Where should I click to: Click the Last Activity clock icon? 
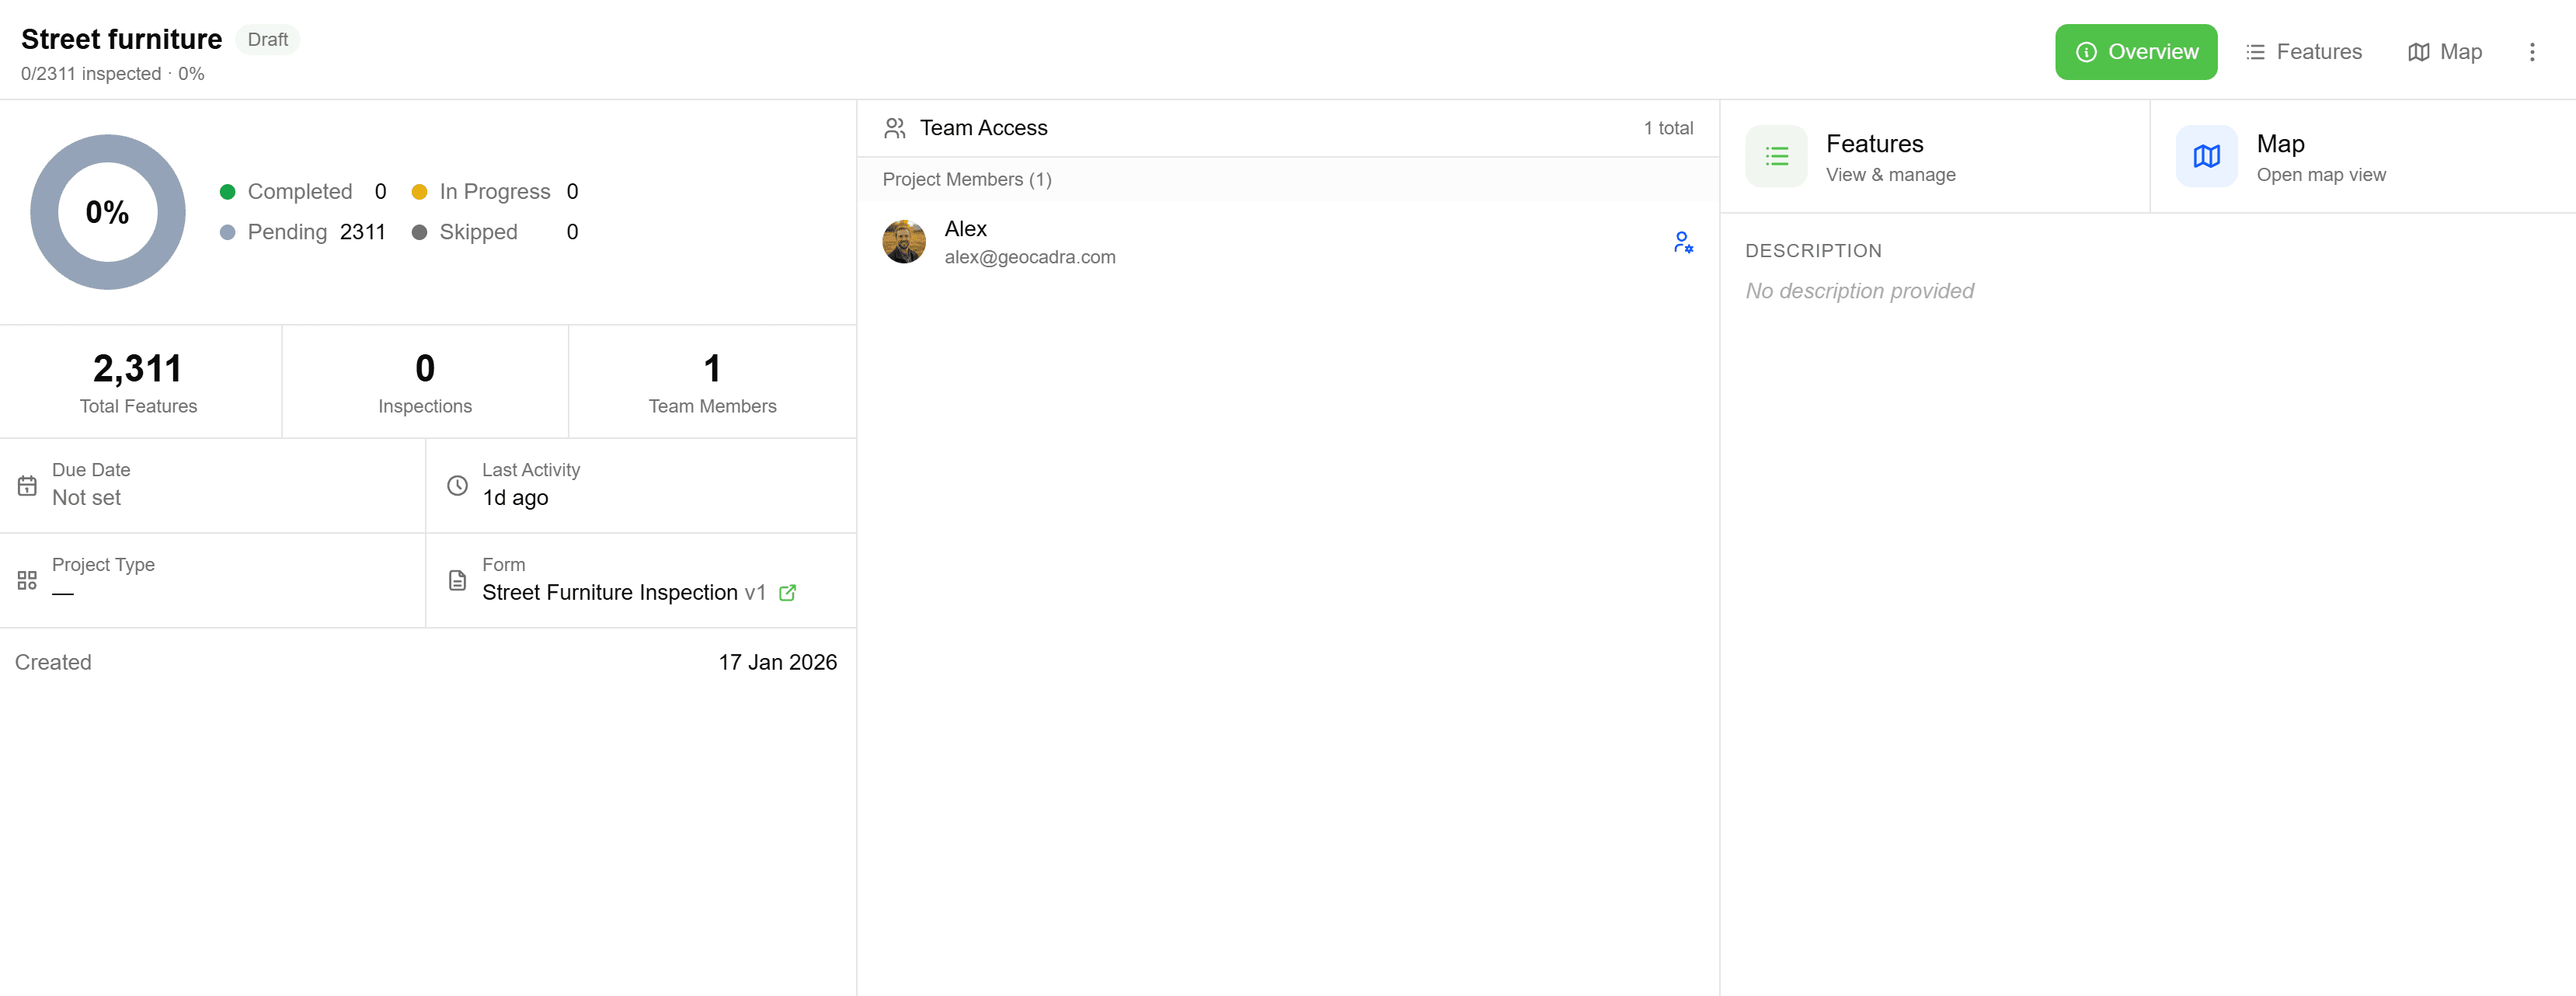[x=457, y=485]
